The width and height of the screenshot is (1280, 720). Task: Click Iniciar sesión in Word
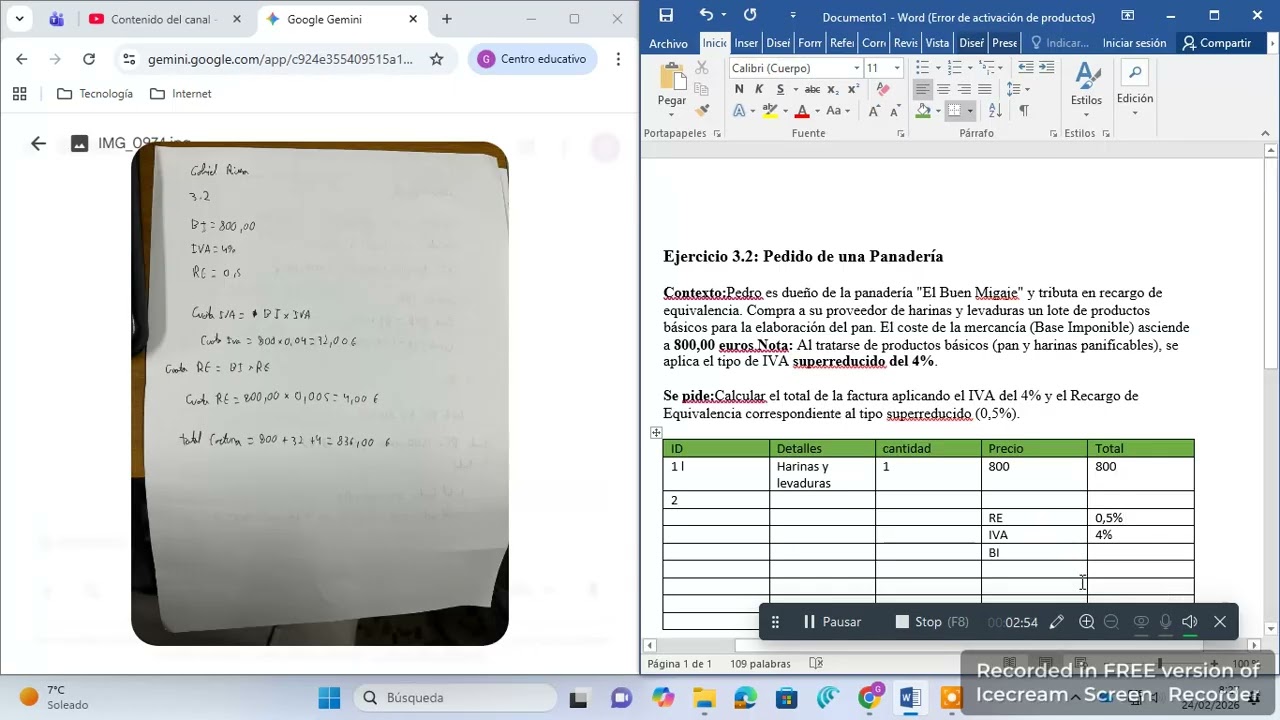click(x=1134, y=43)
